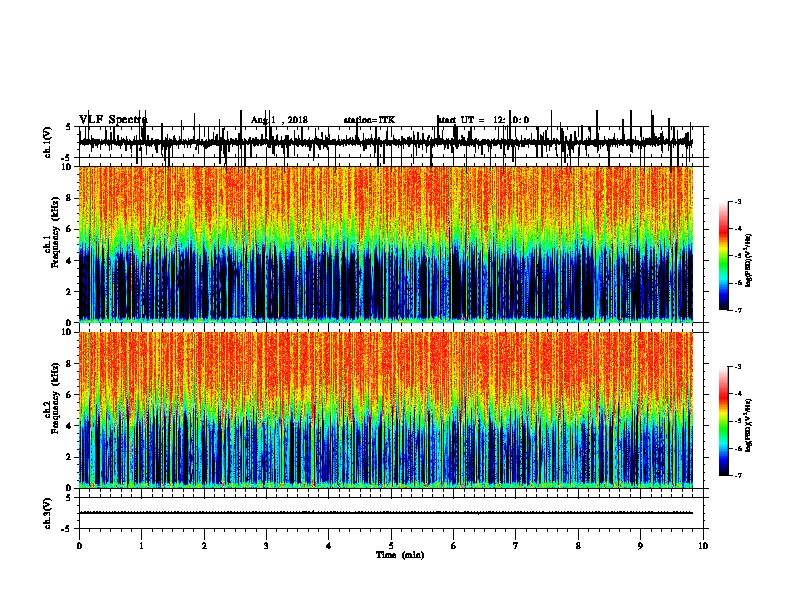This screenshot has height=612, width=792.
Task: Click the 'ch.1(V)' waveform axis label
Action: point(47,142)
